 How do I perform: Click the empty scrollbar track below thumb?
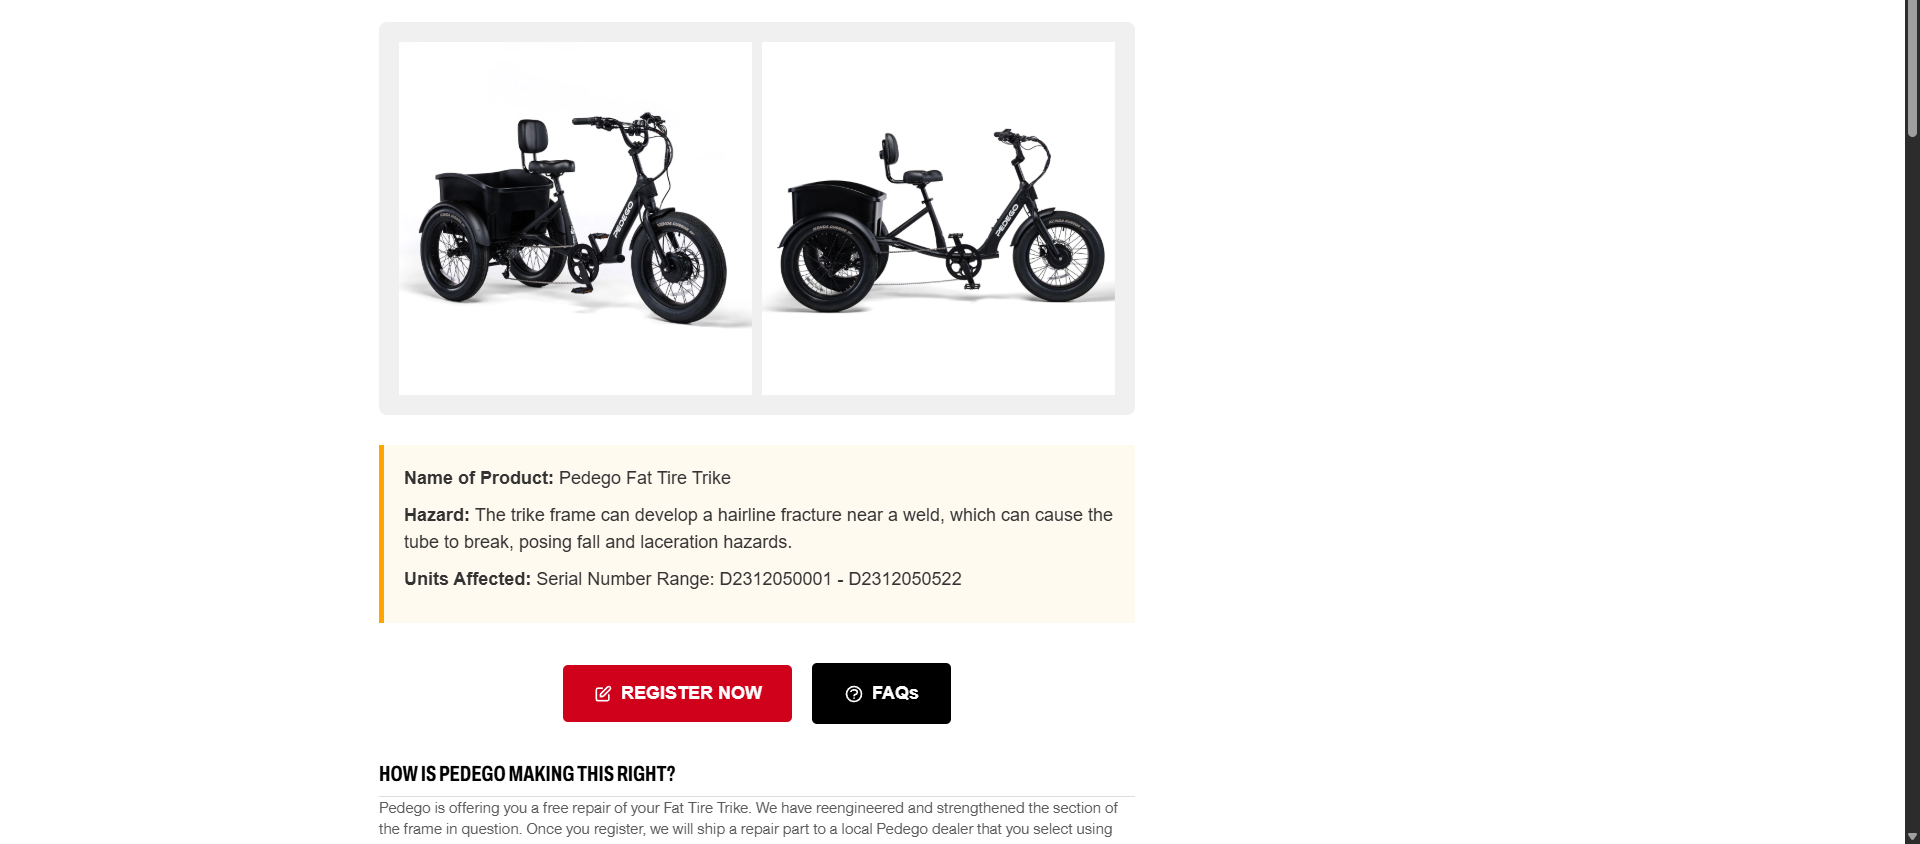1912,480
